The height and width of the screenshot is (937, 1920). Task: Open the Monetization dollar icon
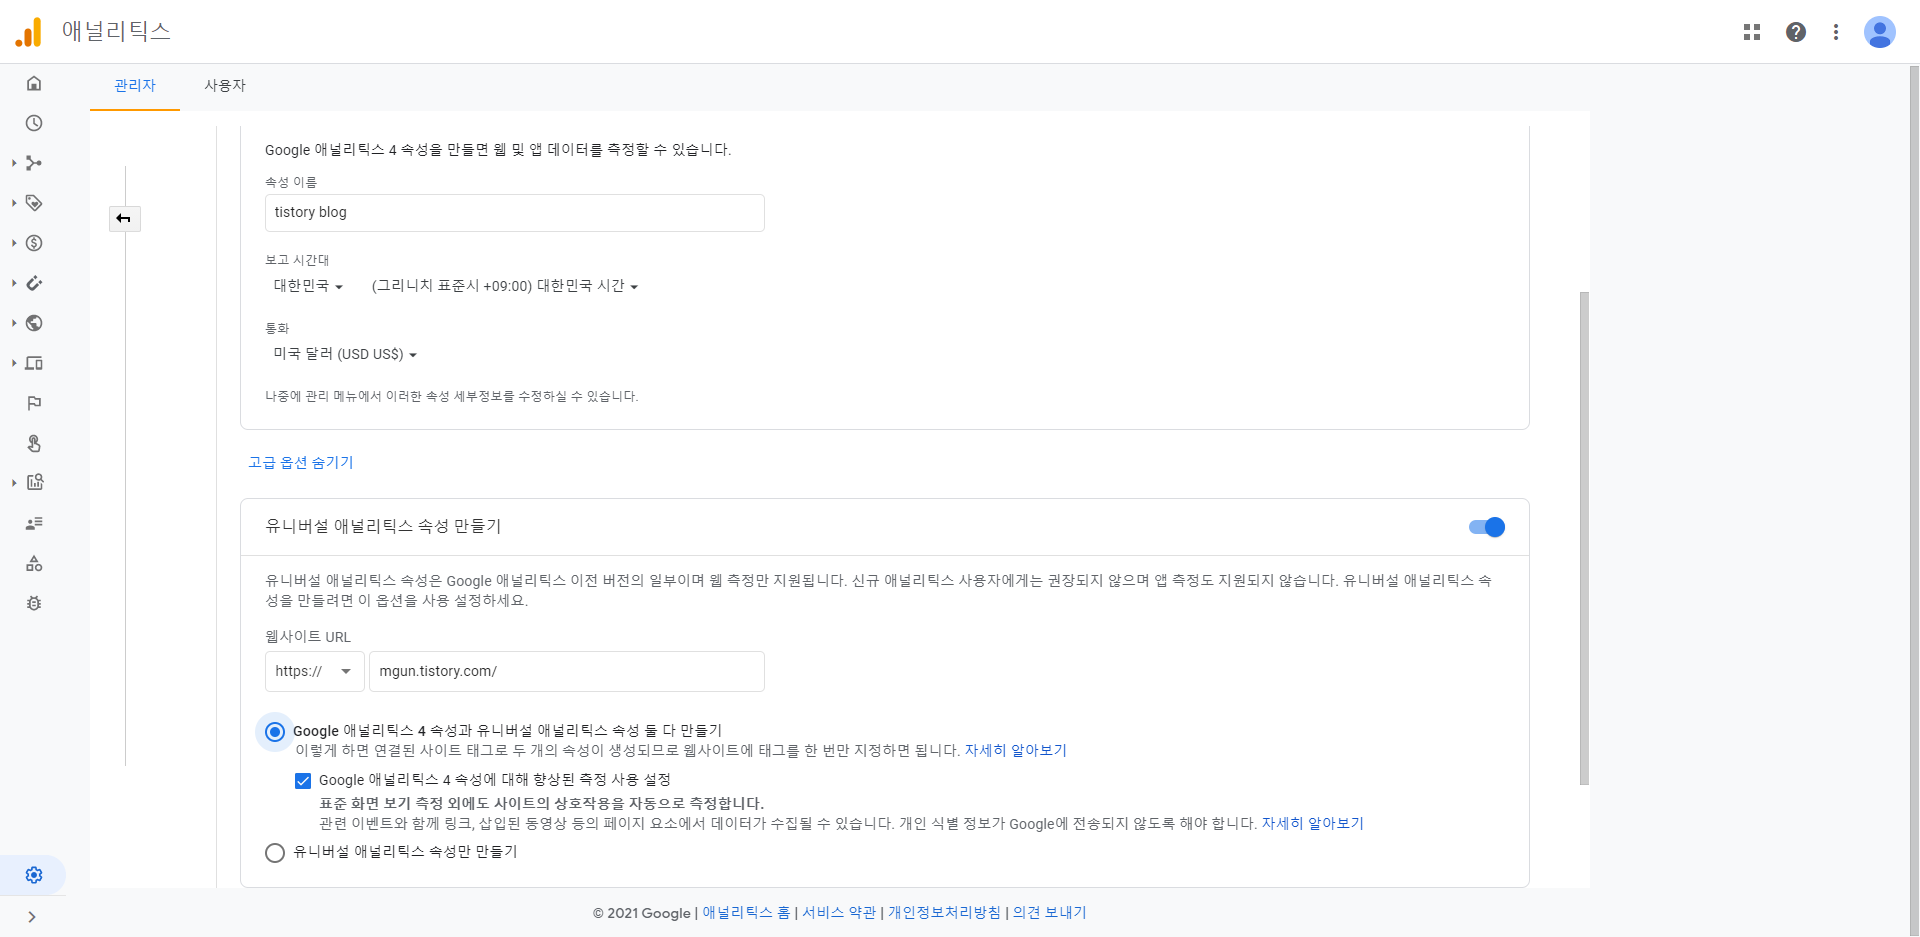(x=34, y=243)
